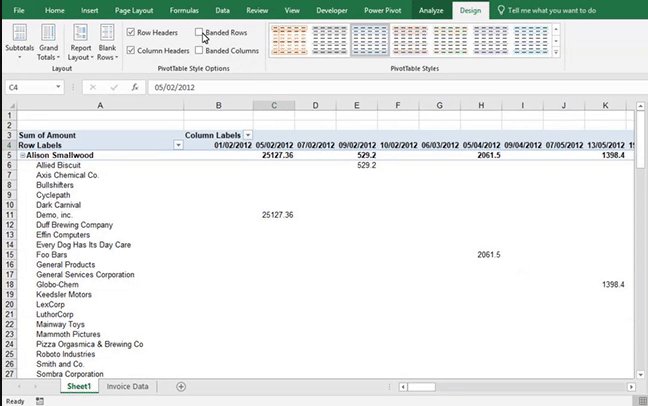This screenshot has width=648, height=406.
Task: Uncheck the Row Headers checkbox
Action: (x=132, y=33)
